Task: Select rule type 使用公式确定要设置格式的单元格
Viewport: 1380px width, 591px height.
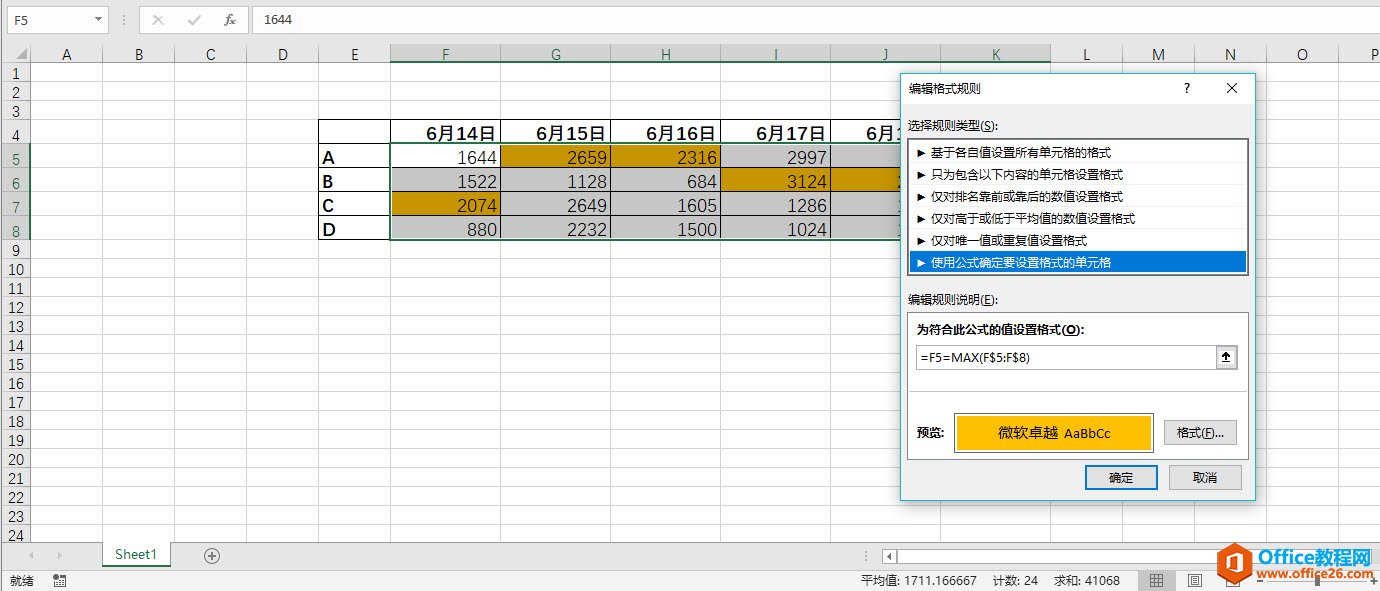Action: tap(1078, 262)
